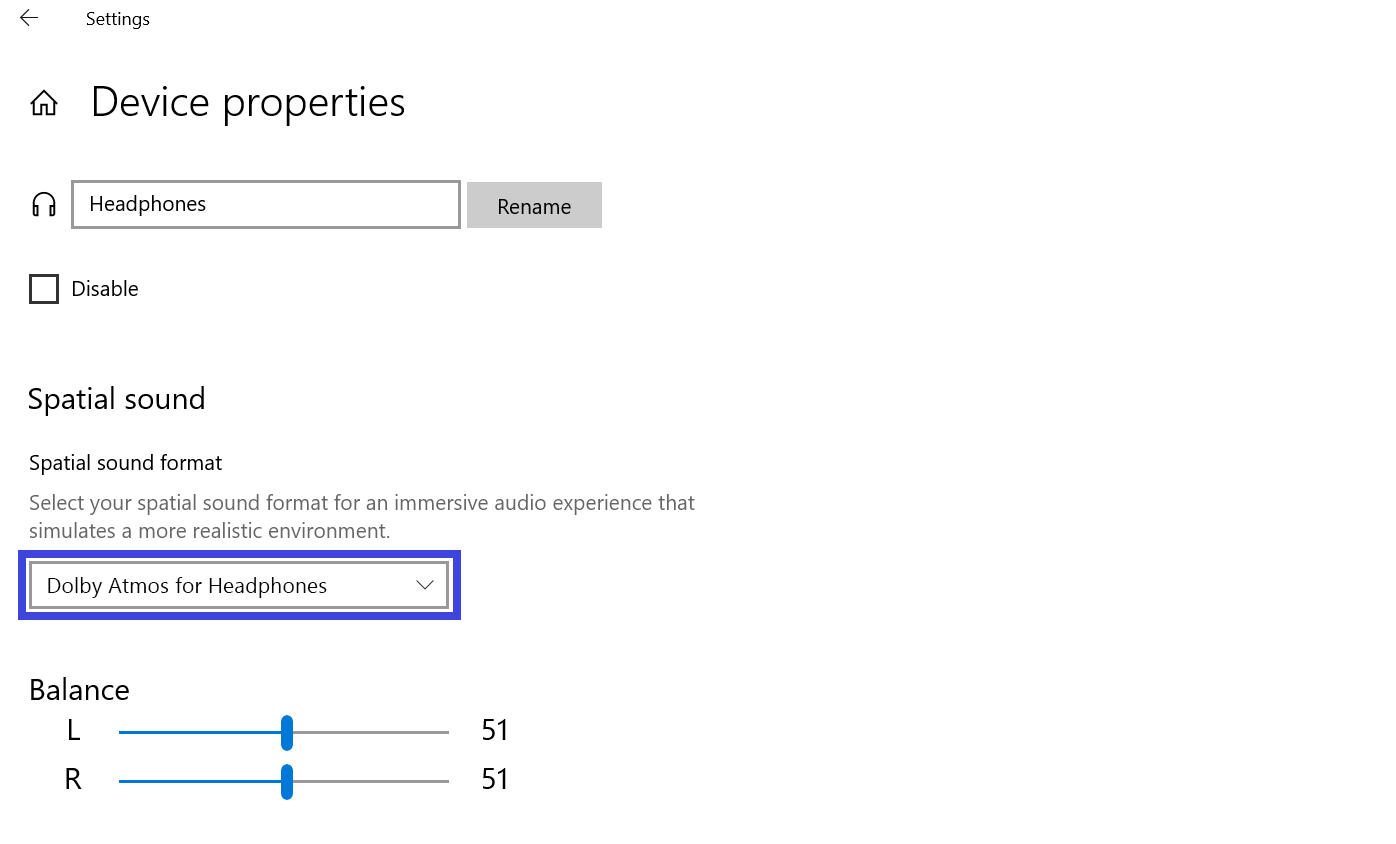Click the dropdown chevron on Dolby Atmos selector
The width and height of the screenshot is (1396, 844).
click(x=424, y=585)
